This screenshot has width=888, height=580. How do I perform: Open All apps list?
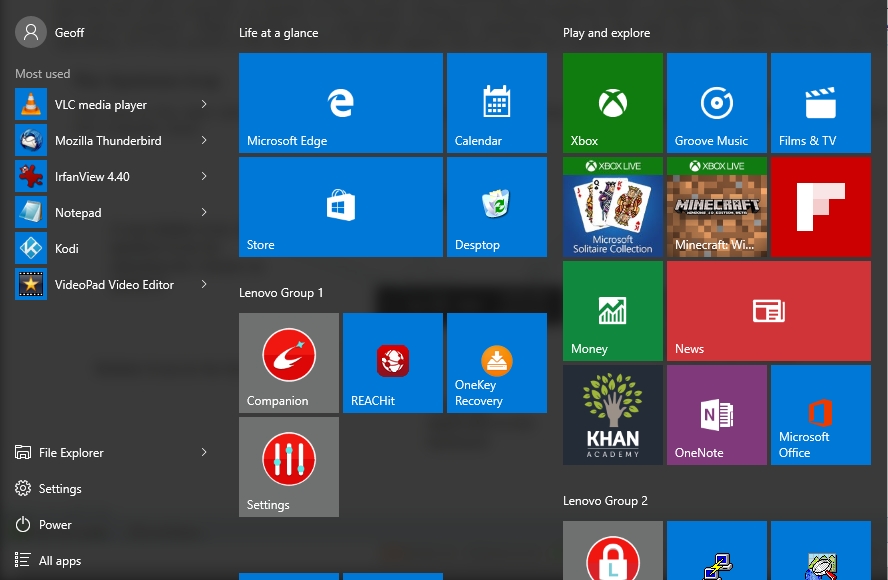point(59,561)
